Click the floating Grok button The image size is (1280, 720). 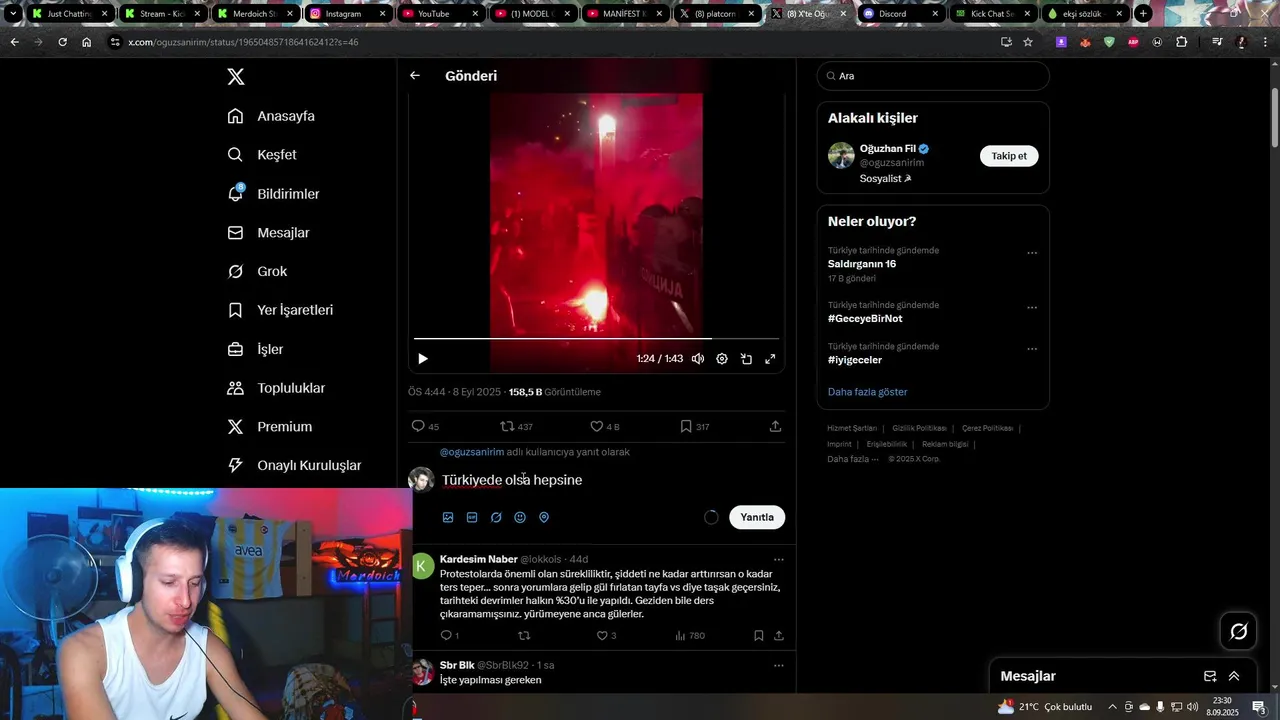click(1238, 631)
